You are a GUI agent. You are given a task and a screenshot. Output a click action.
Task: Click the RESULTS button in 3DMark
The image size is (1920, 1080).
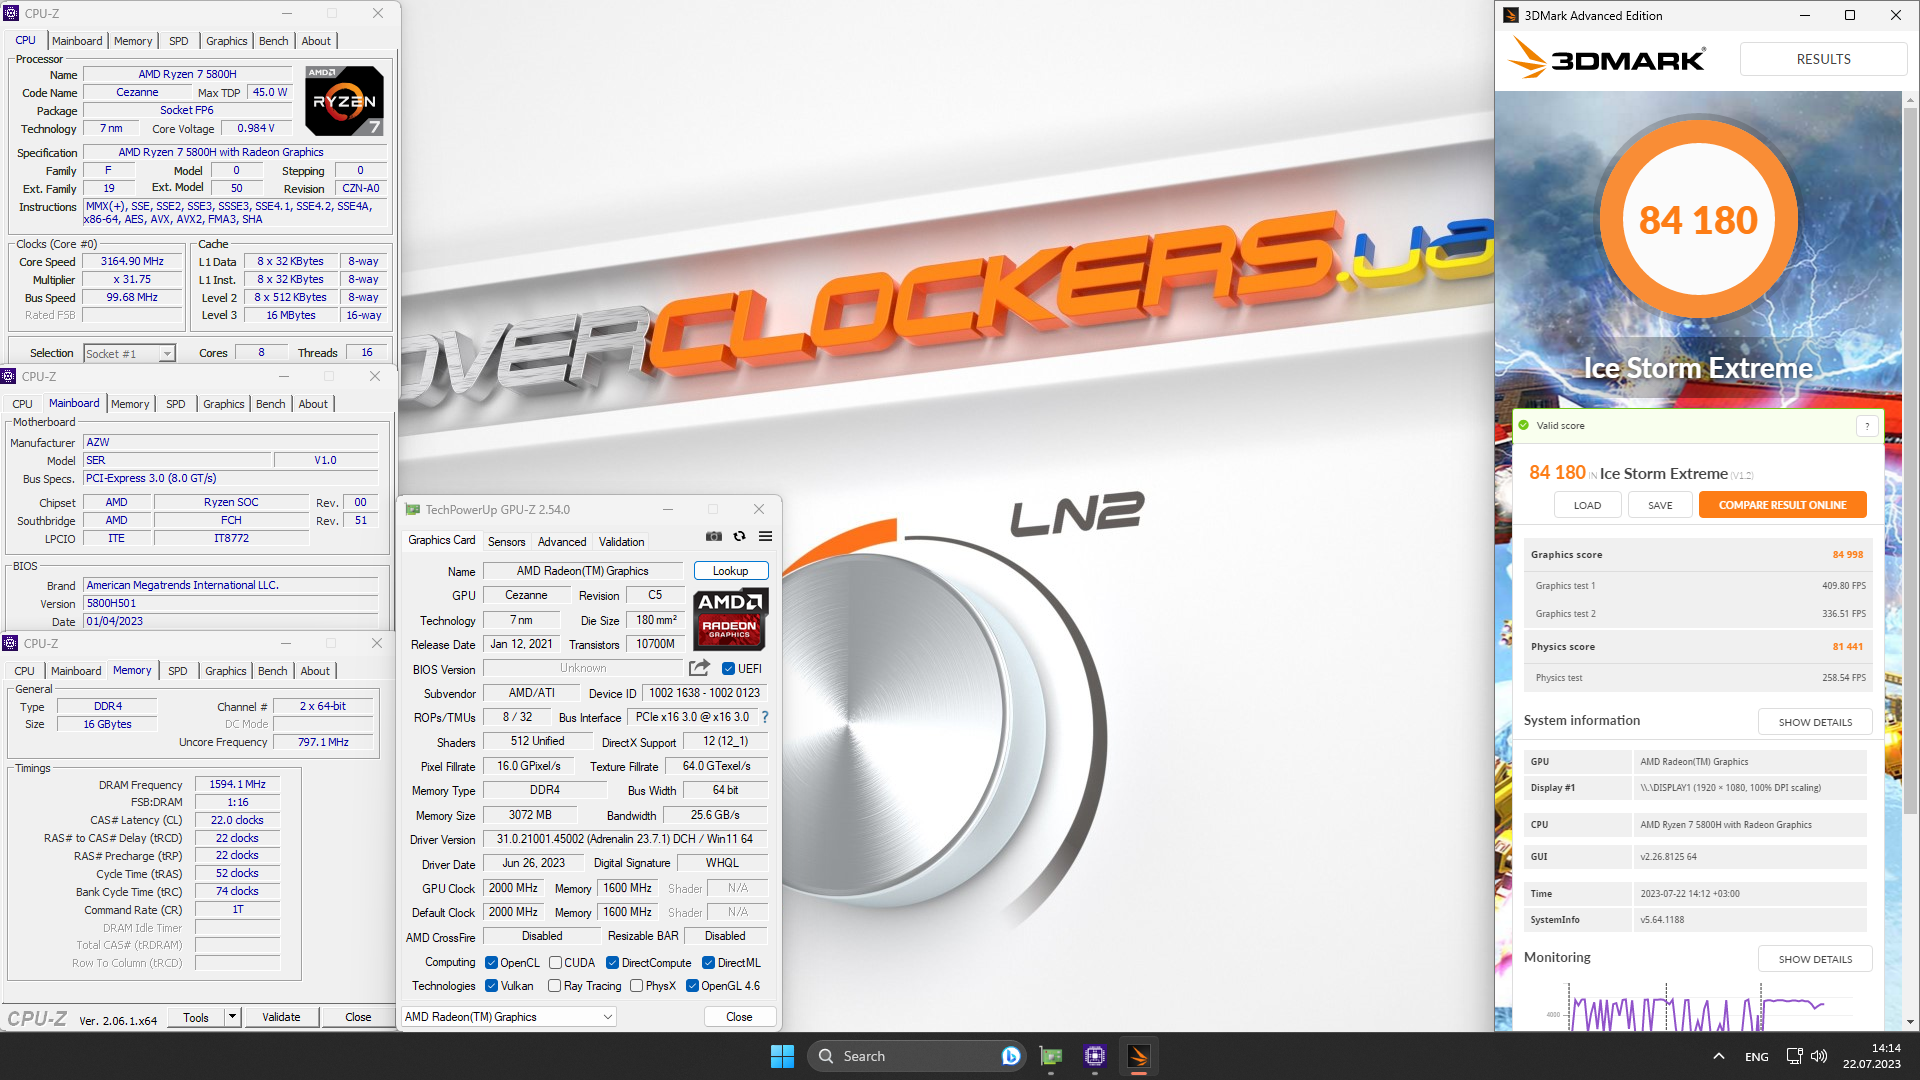click(x=1823, y=59)
